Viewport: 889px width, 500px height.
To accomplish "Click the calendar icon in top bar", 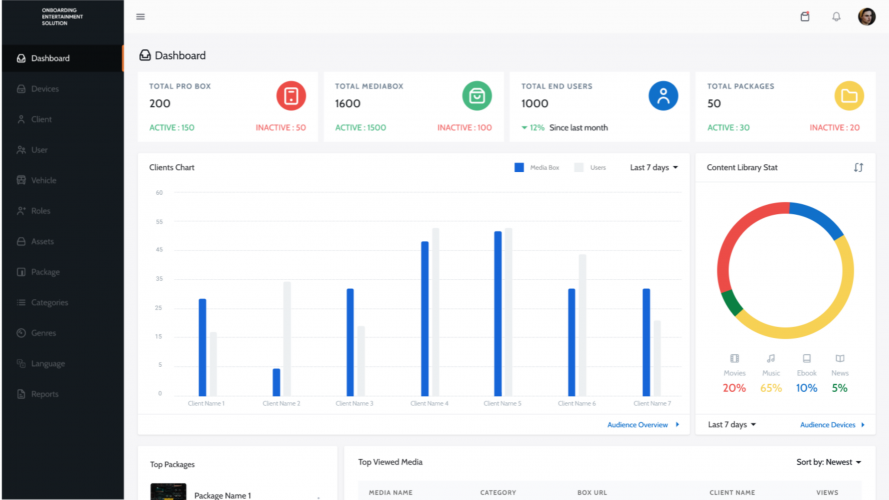I will [x=805, y=17].
